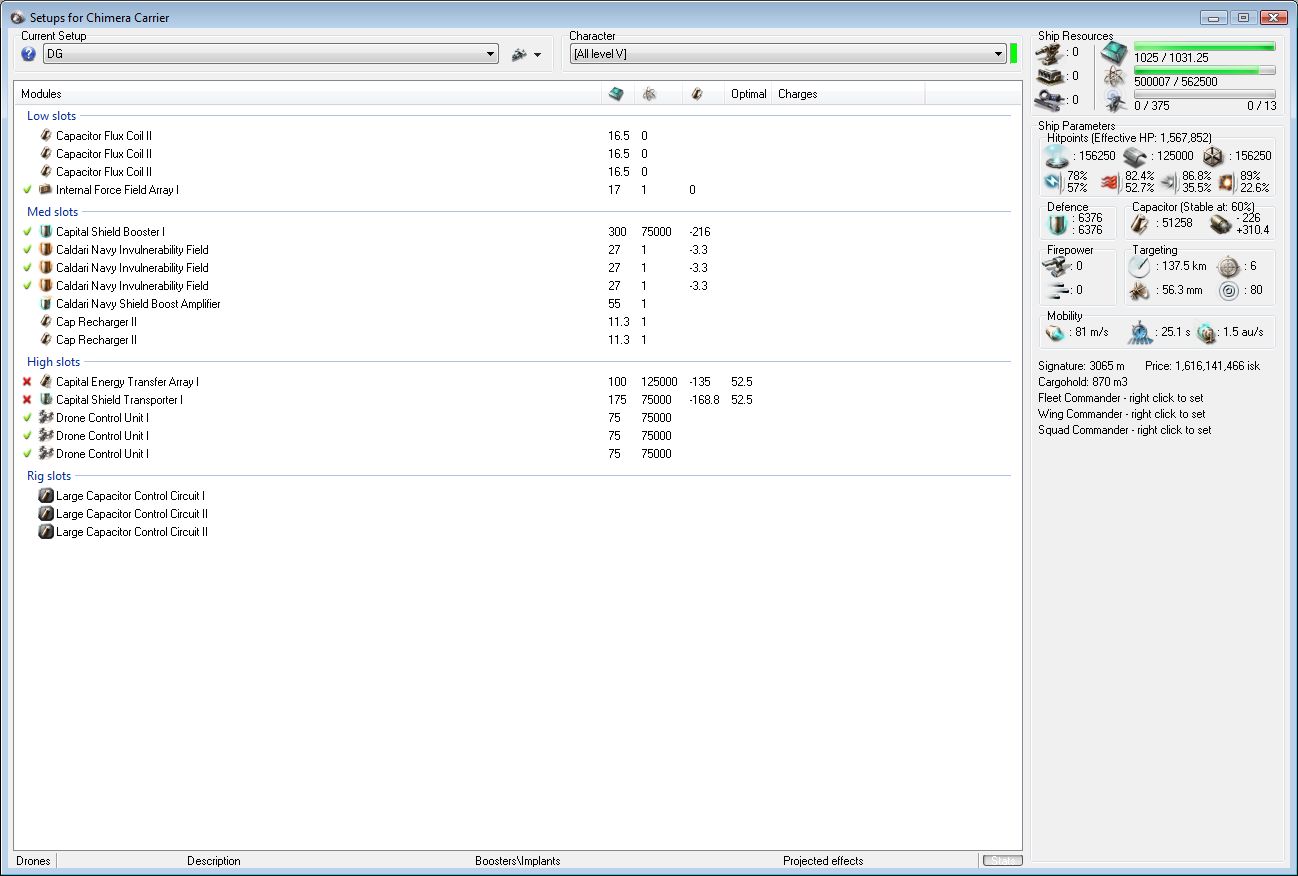Click the kinetic resistance icon beside 86.8%
1298x876 pixels.
coord(1169,181)
